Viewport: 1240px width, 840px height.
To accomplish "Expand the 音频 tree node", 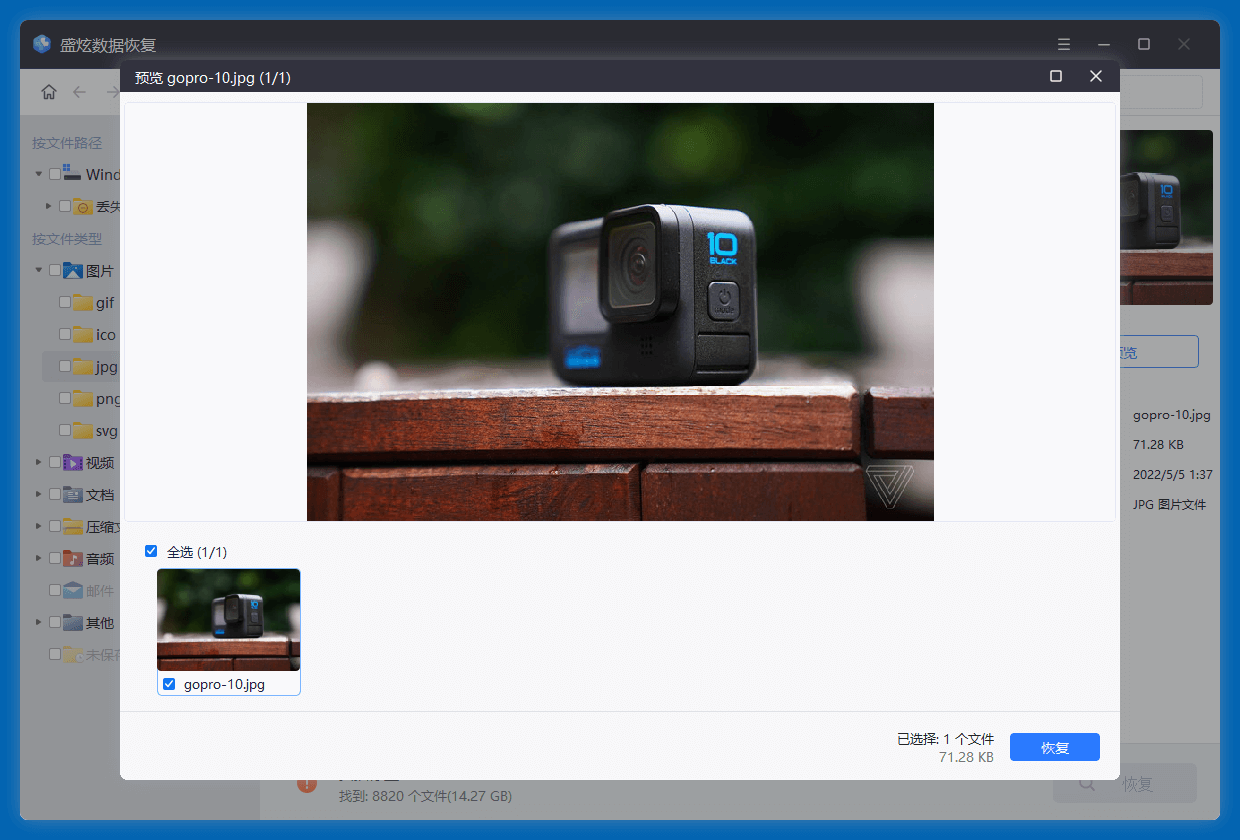I will point(39,559).
